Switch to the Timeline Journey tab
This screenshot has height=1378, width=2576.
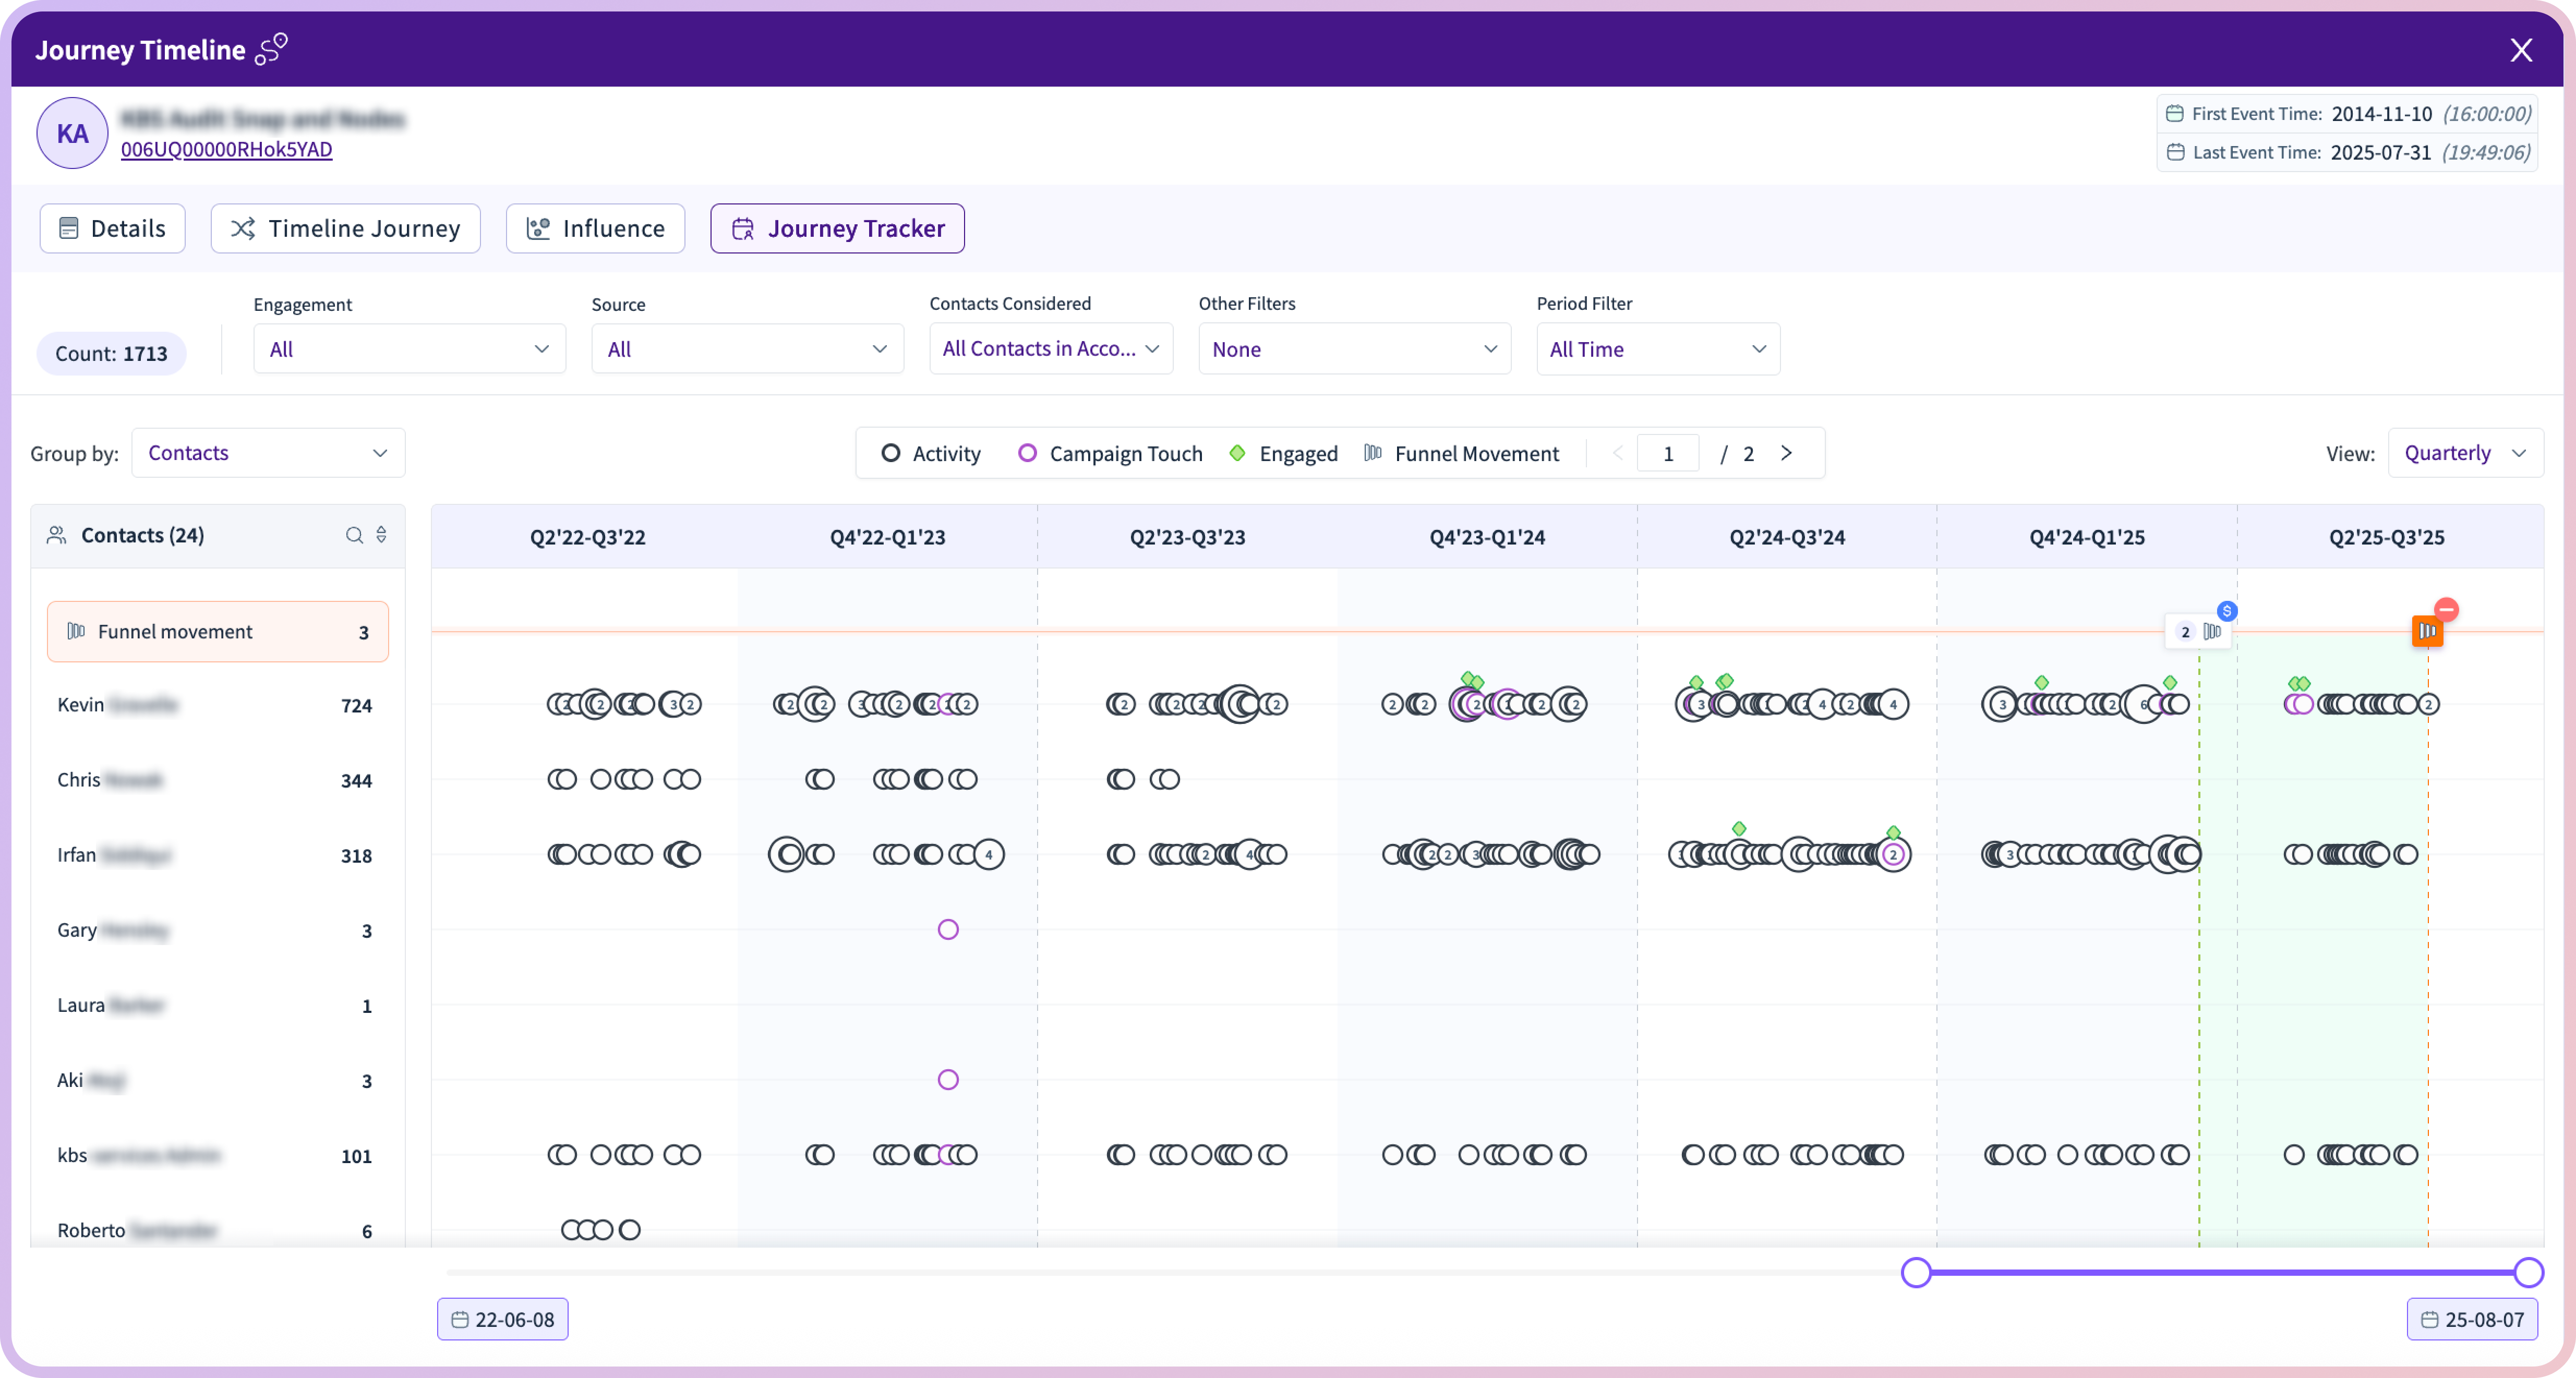345,228
